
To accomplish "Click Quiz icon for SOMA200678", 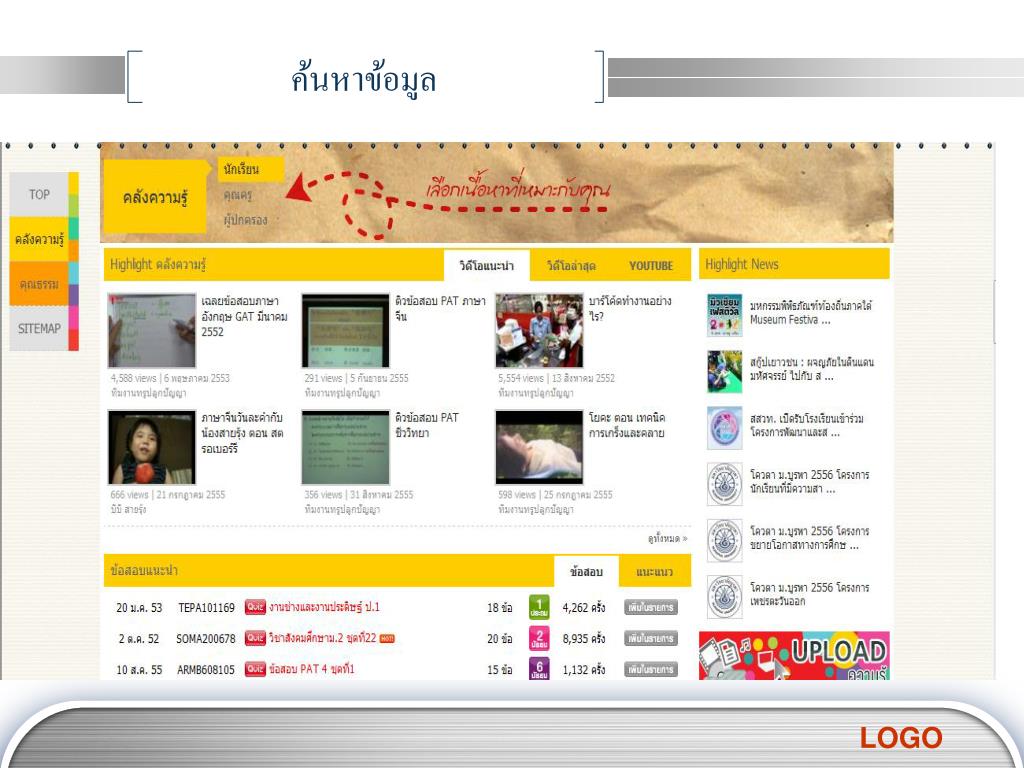I will [x=255, y=638].
